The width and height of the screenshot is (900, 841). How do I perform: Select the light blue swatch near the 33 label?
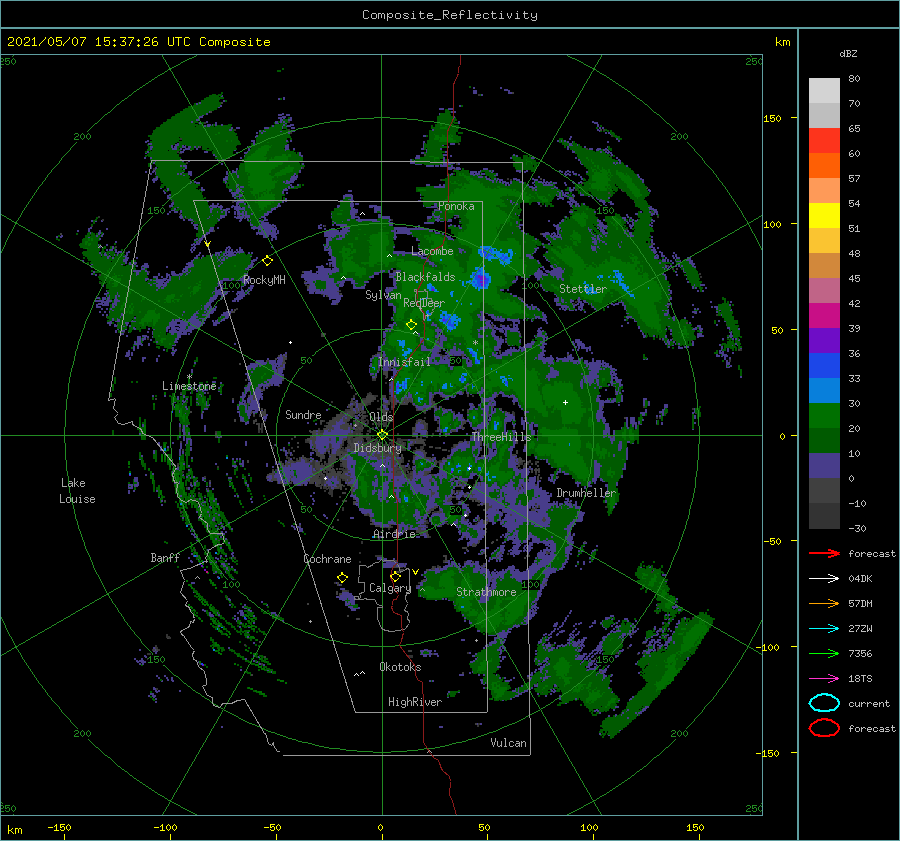click(x=824, y=390)
